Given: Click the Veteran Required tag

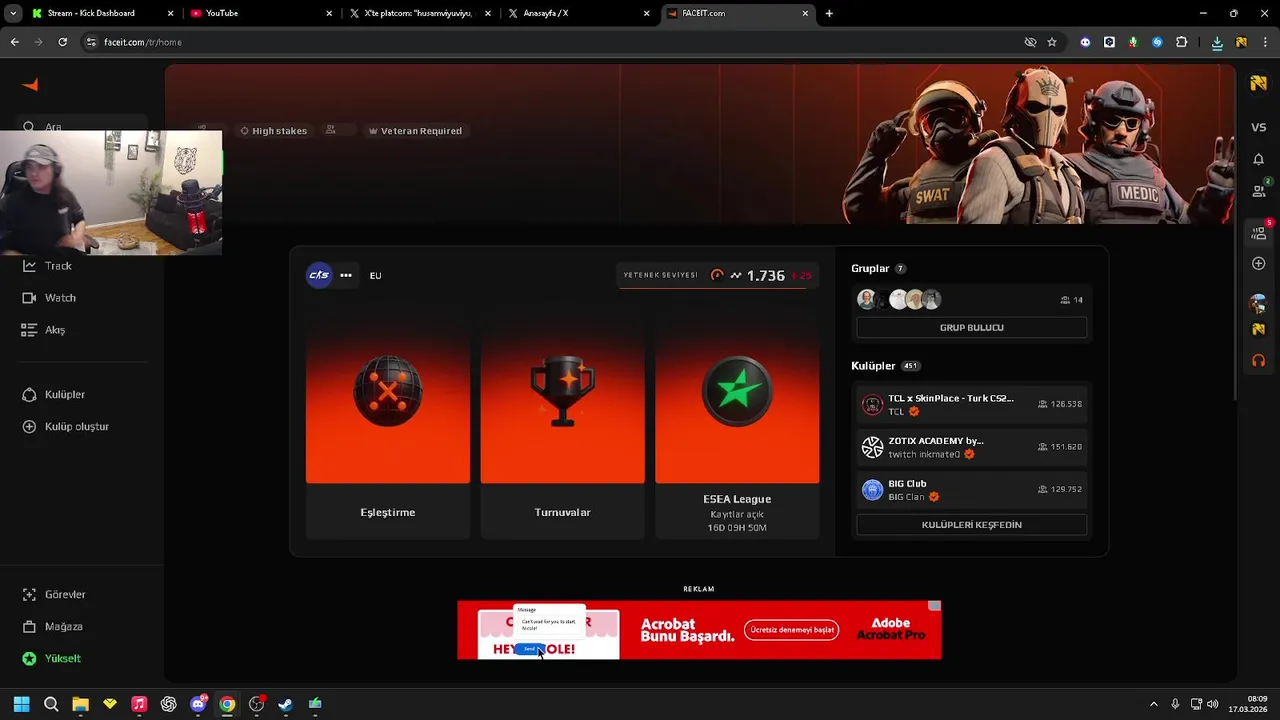Looking at the screenshot, I should click(x=415, y=131).
